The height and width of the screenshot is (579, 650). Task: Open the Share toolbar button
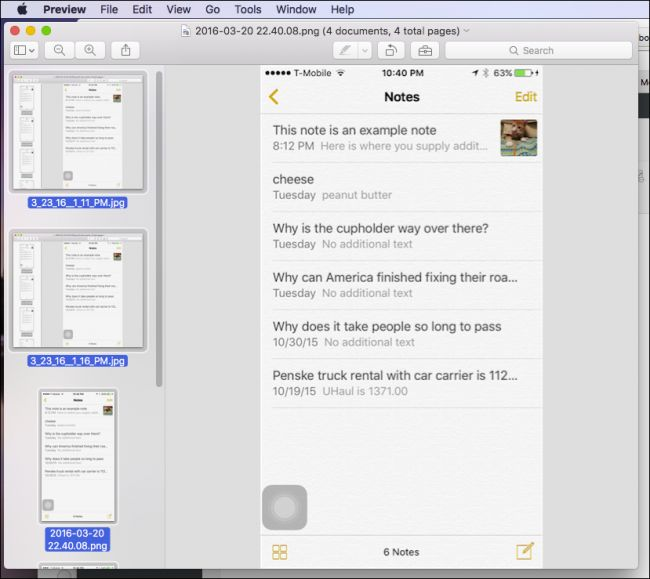pyautogui.click(x=126, y=51)
